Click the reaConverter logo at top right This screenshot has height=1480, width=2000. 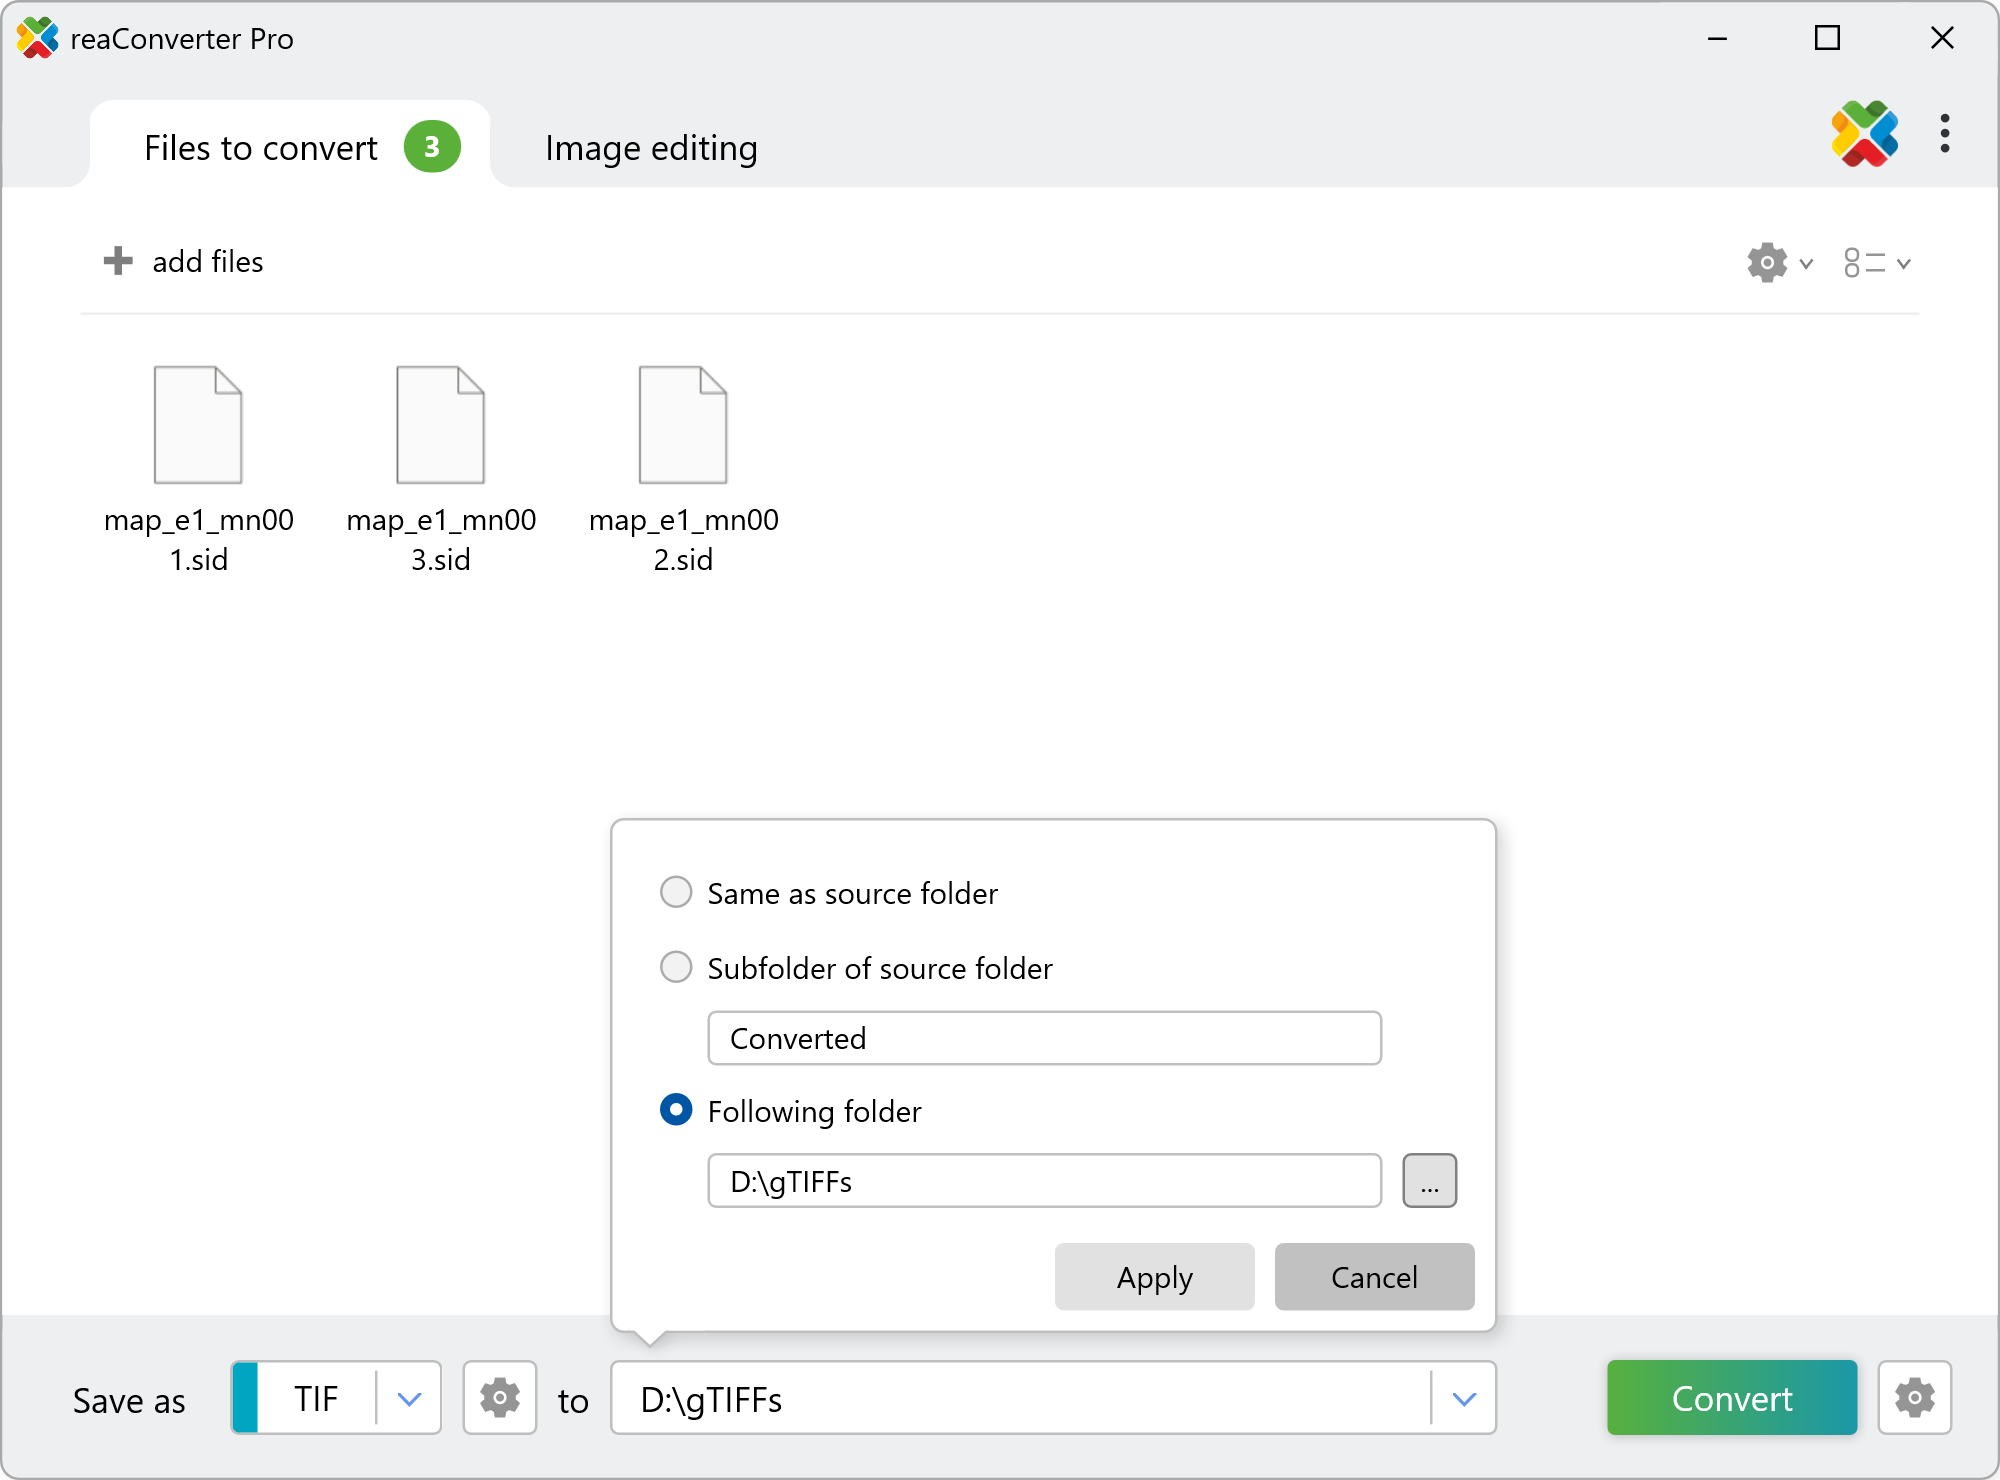[1864, 134]
